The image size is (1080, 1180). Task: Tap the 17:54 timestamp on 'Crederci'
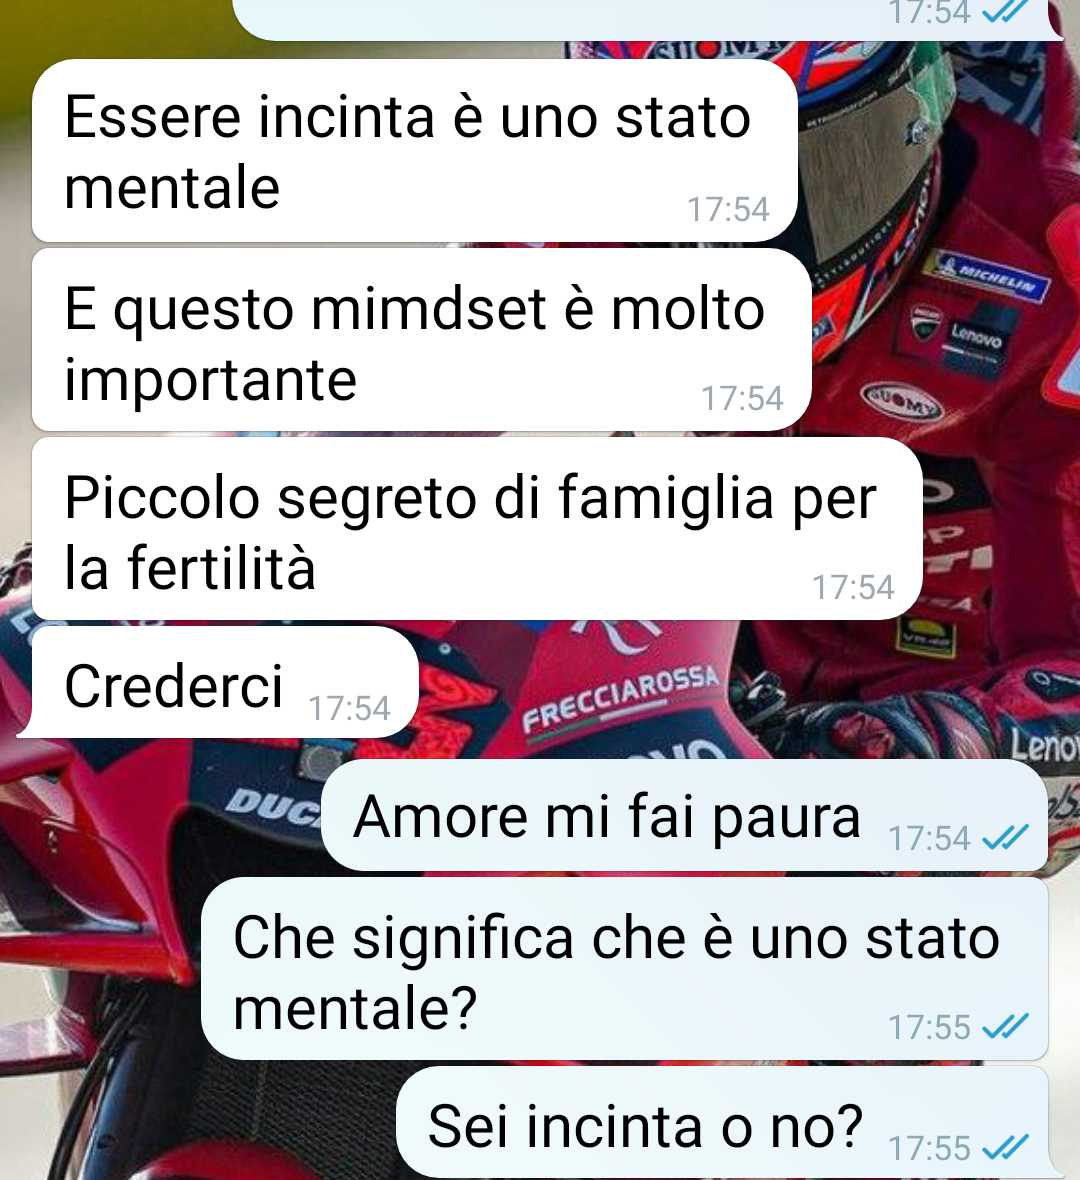click(x=349, y=709)
